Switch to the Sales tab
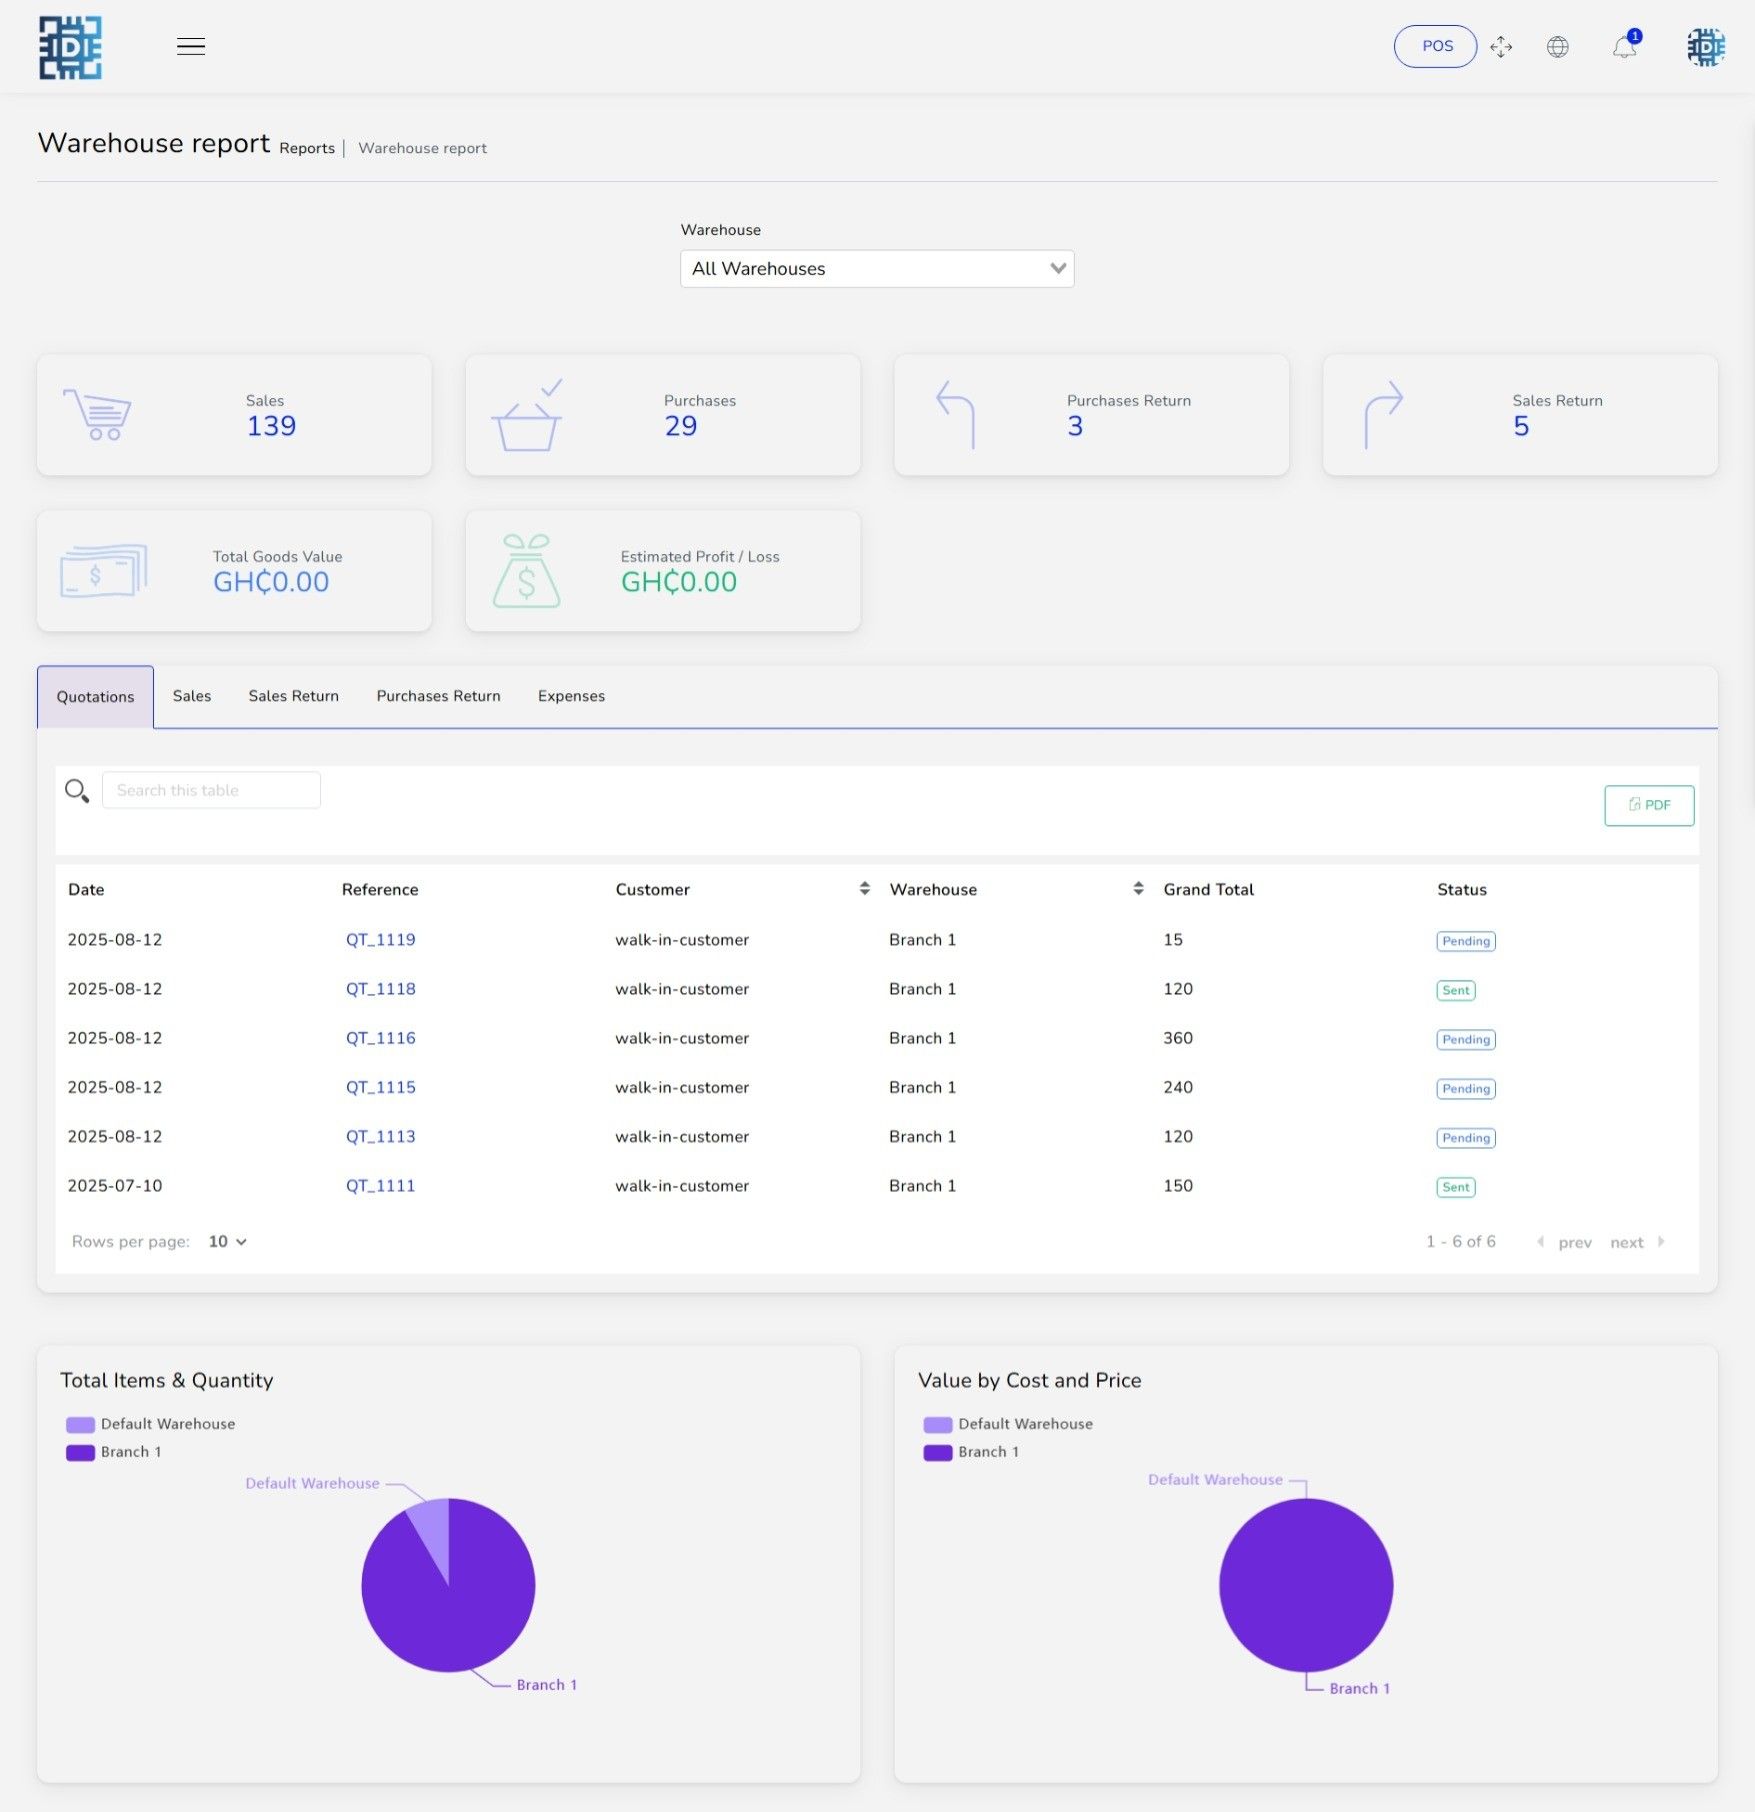Screen dimensions: 1755x1812 coord(192,696)
